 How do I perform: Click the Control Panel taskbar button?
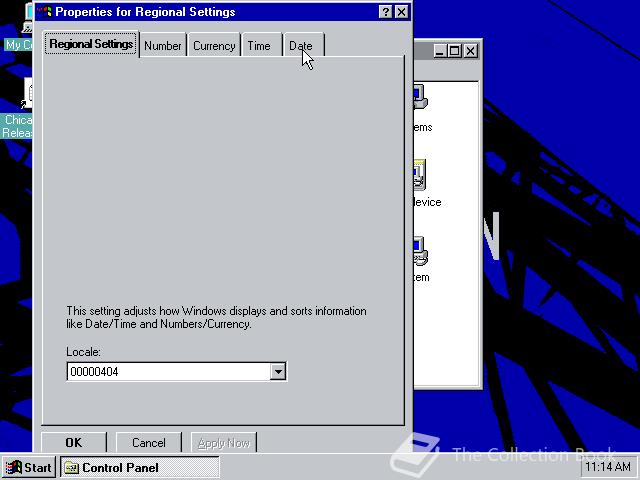(x=140, y=467)
